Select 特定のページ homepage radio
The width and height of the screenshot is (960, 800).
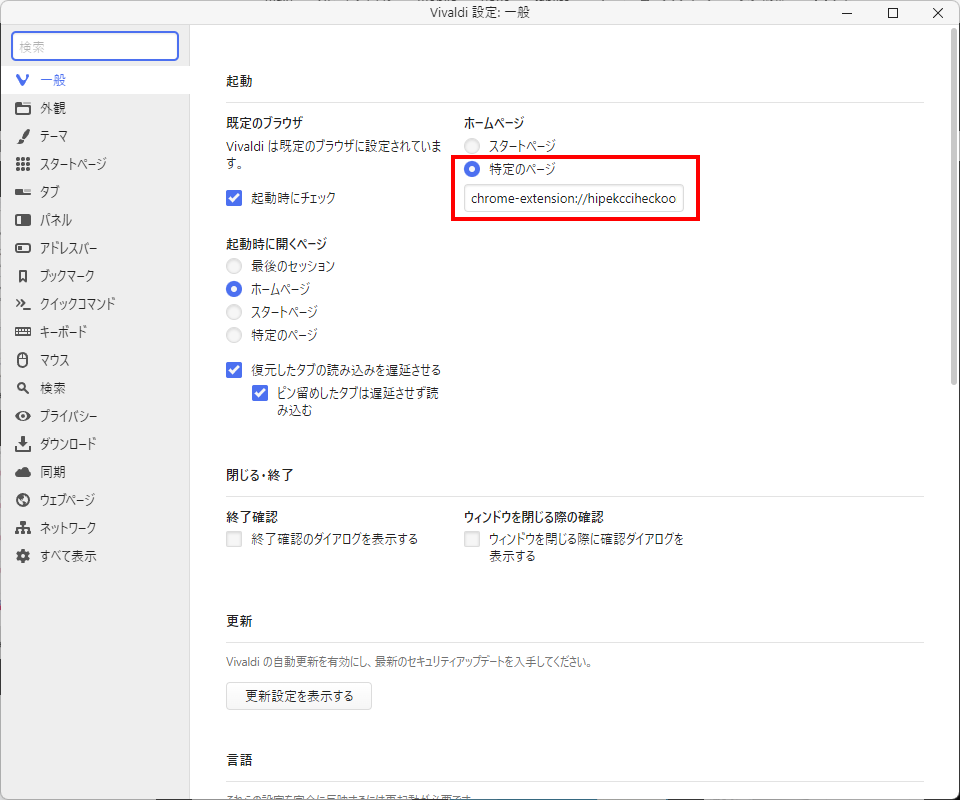(472, 168)
